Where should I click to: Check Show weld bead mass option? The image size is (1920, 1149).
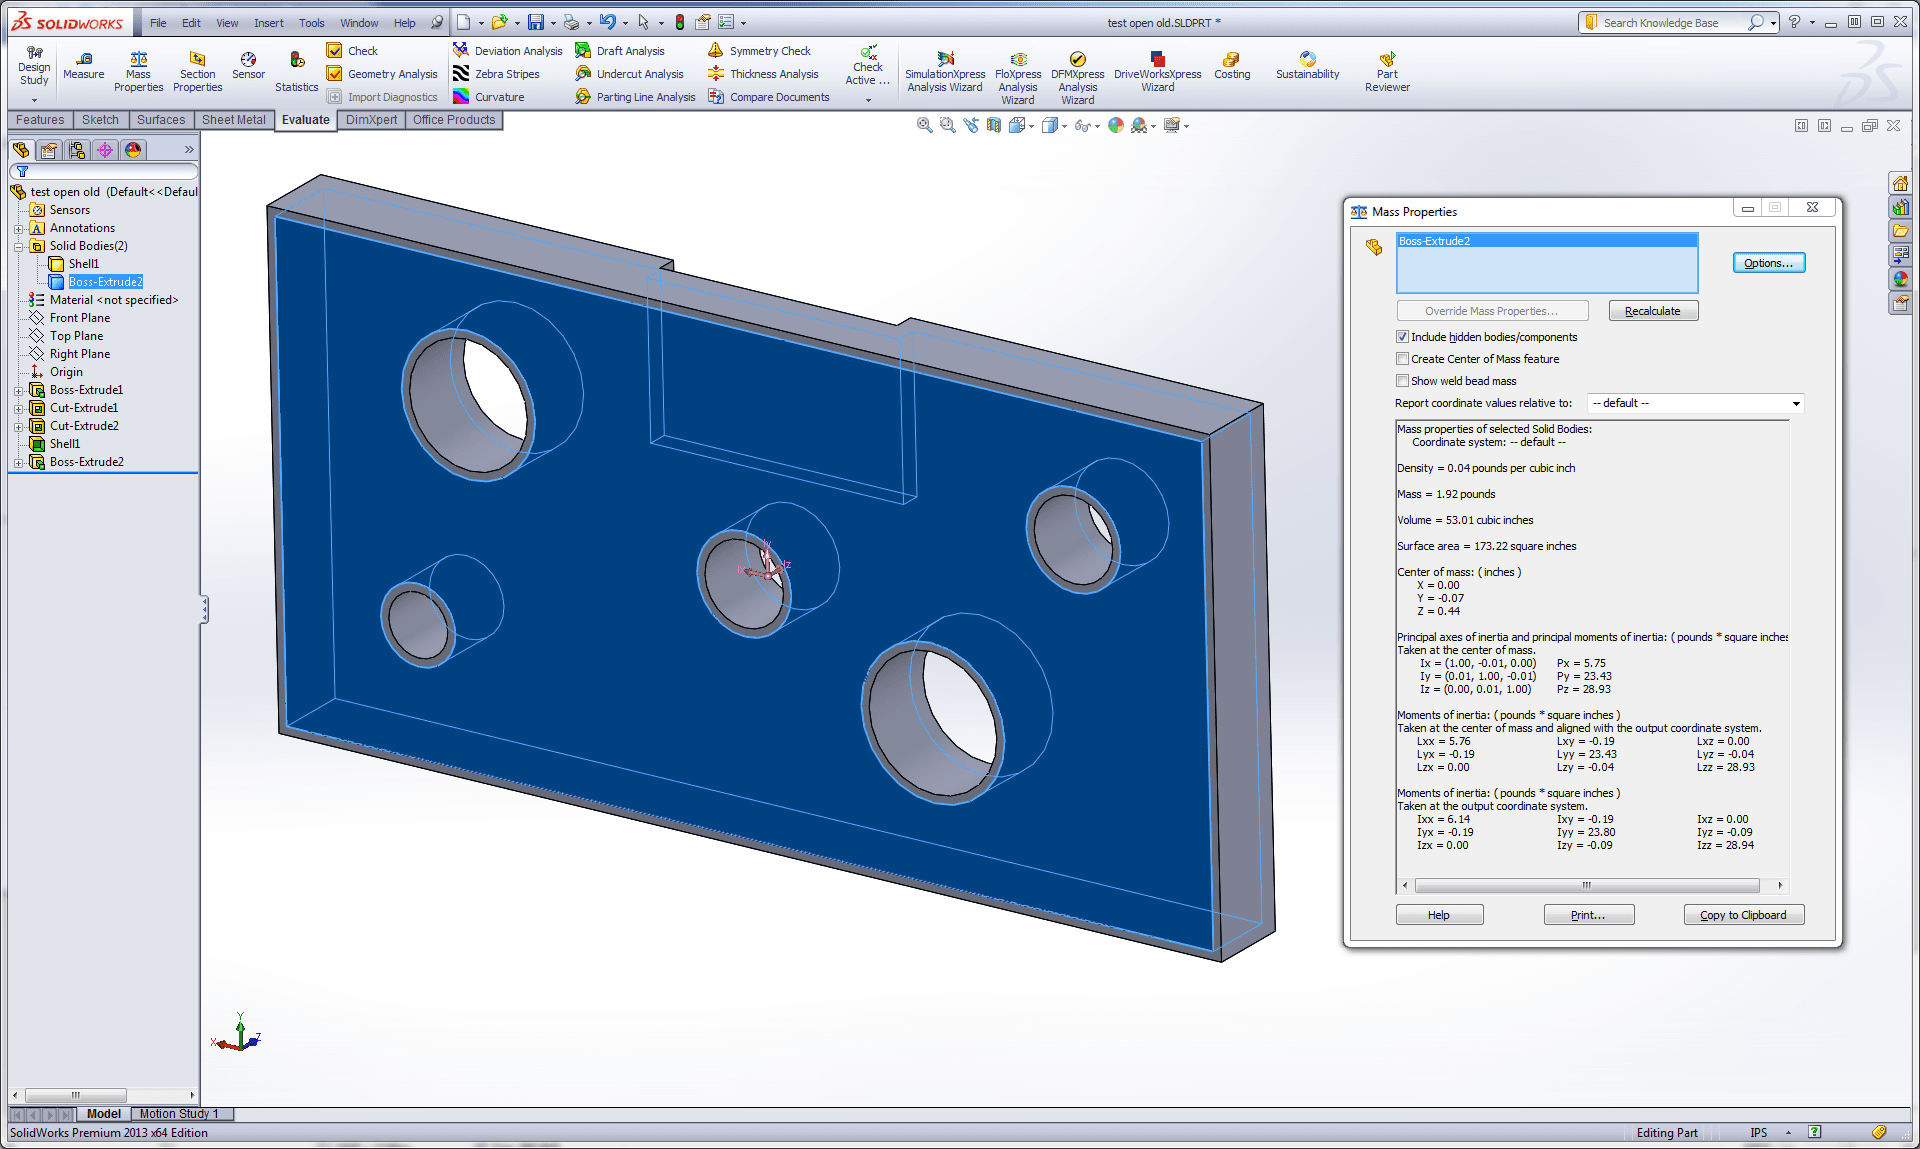point(1402,381)
